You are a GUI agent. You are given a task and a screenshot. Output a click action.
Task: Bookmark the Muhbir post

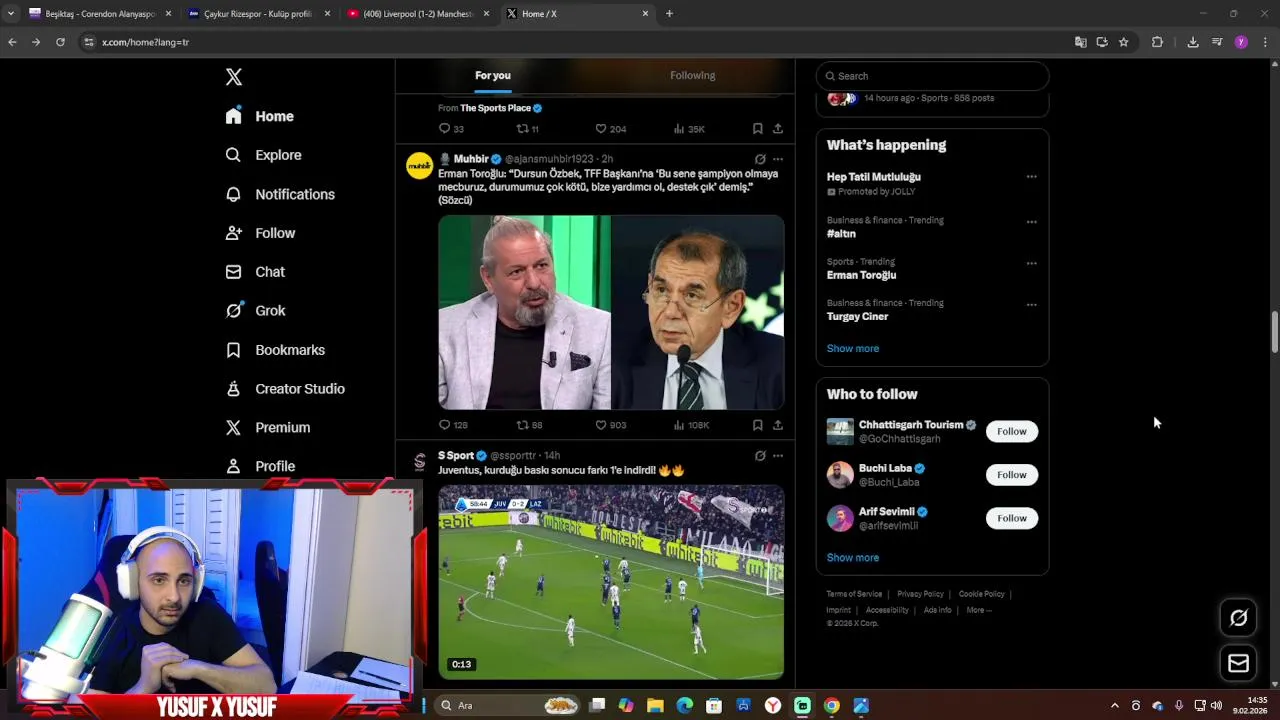(757, 425)
